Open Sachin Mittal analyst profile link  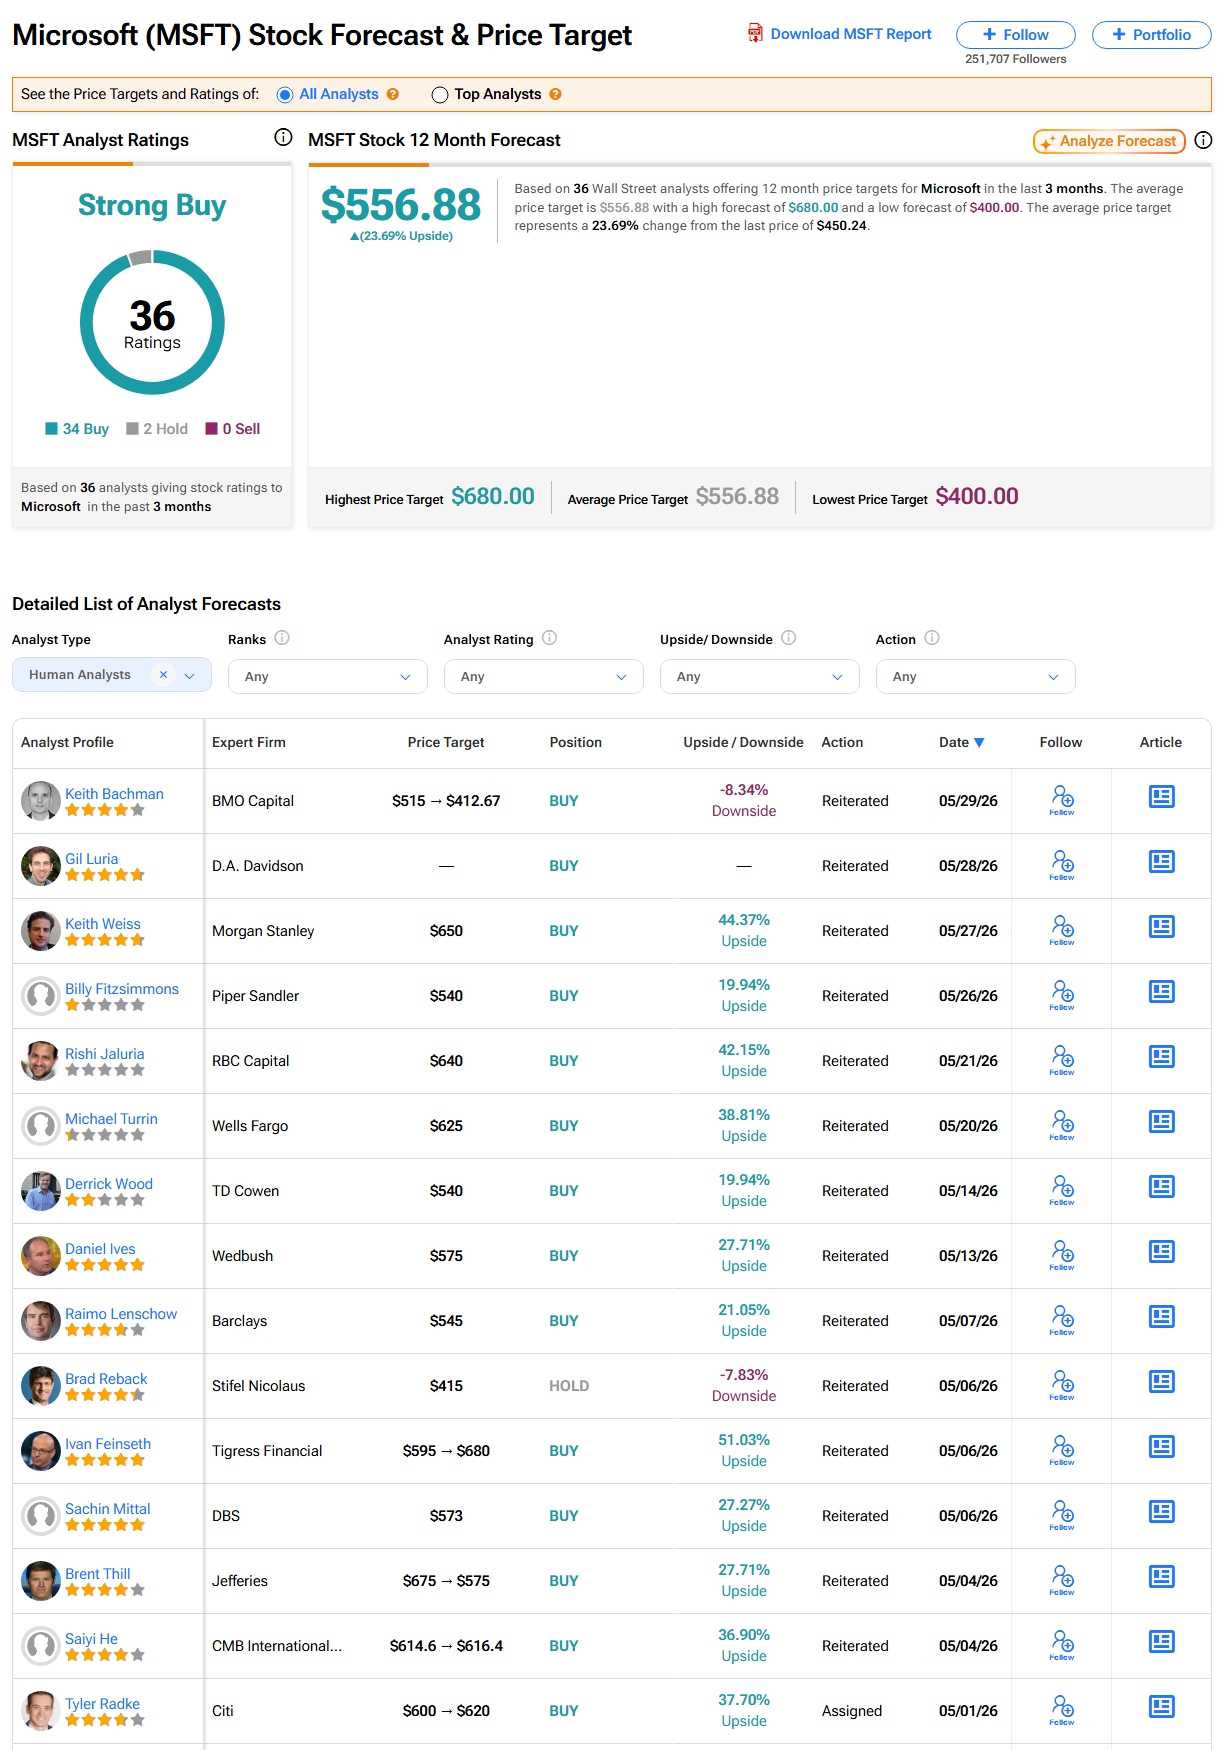[x=107, y=1509]
